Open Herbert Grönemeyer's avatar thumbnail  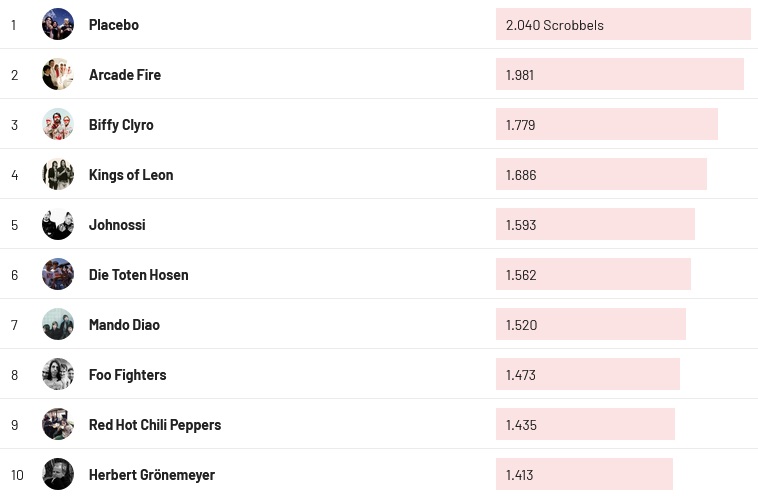[x=58, y=474]
